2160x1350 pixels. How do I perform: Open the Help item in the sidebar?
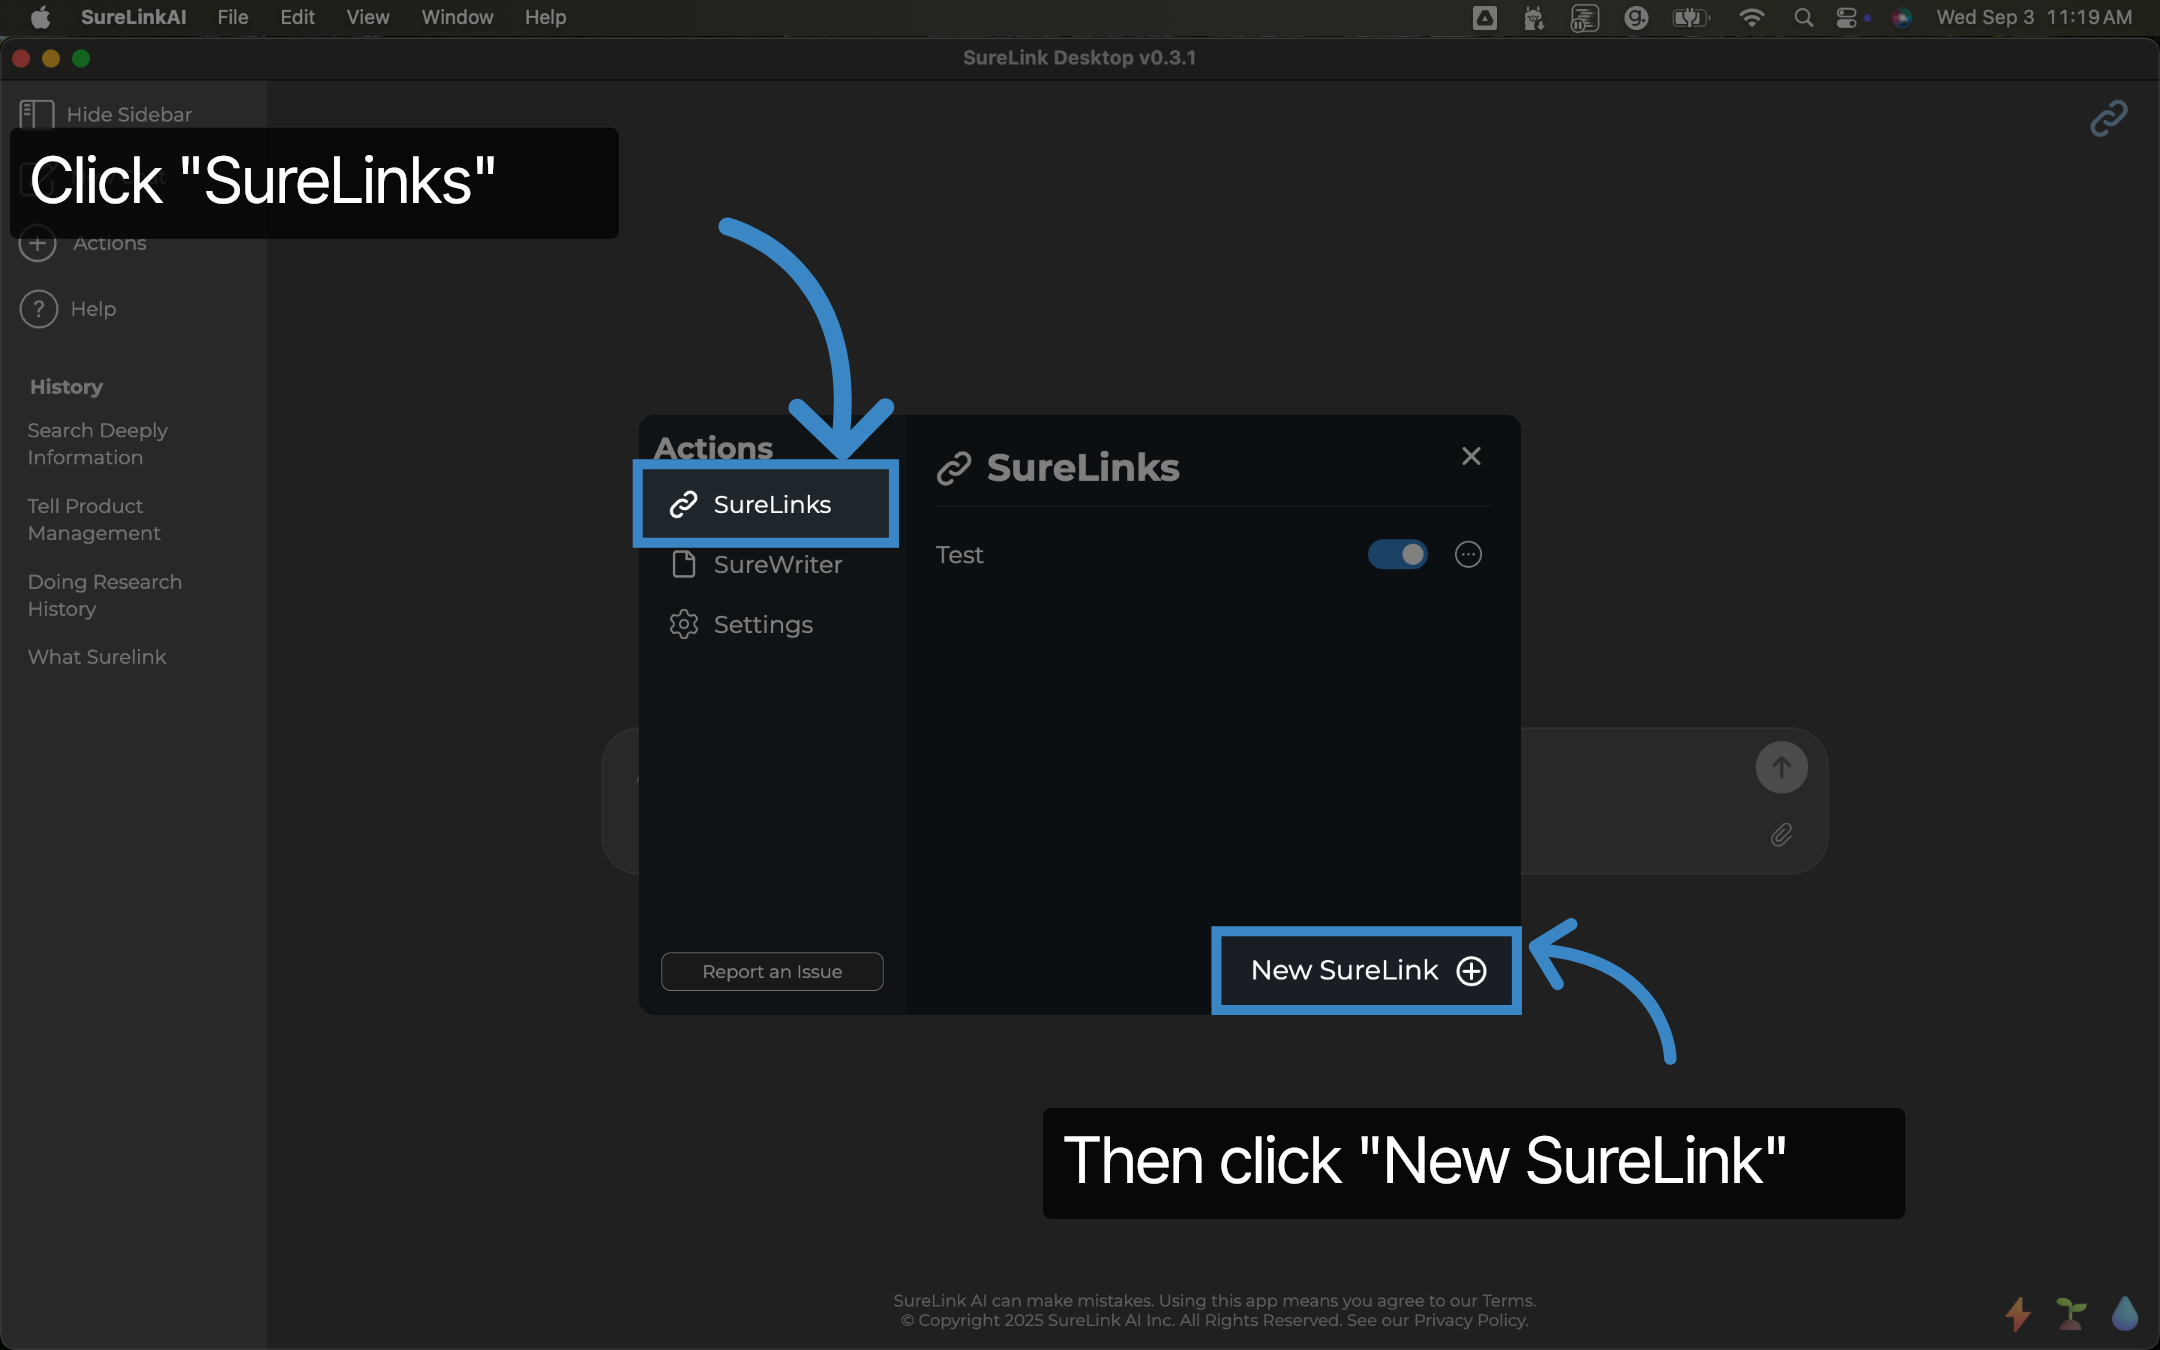tap(68, 309)
